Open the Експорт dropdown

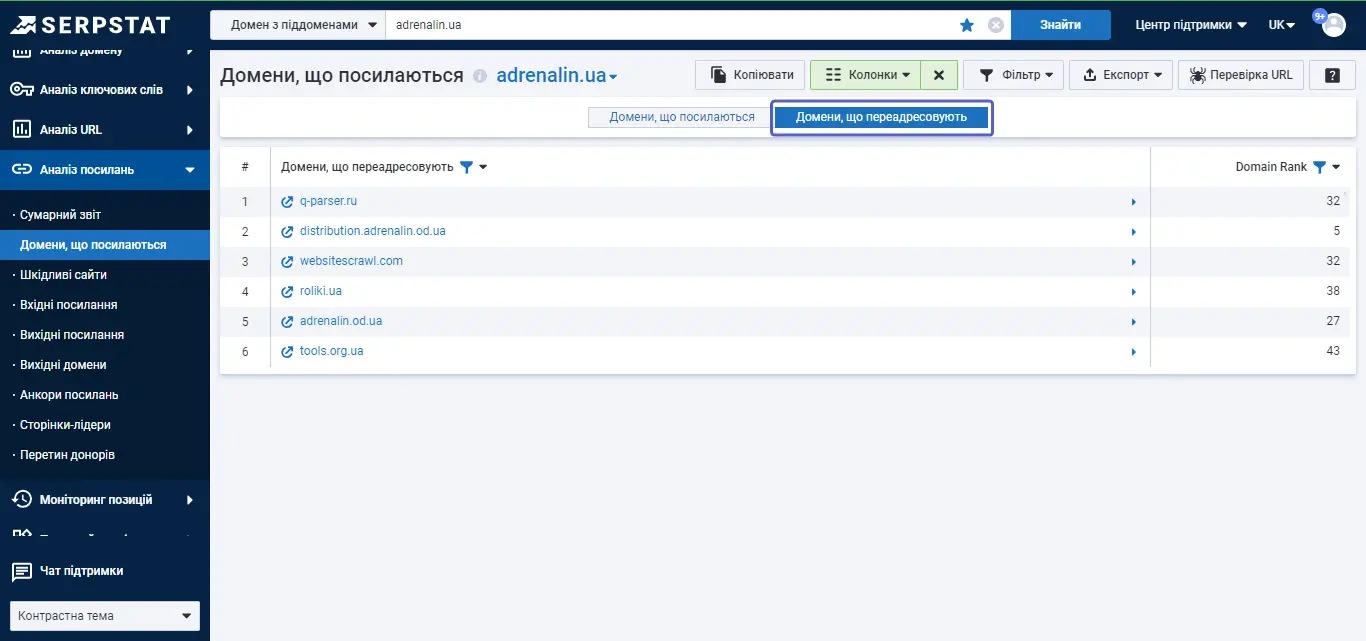point(1121,75)
